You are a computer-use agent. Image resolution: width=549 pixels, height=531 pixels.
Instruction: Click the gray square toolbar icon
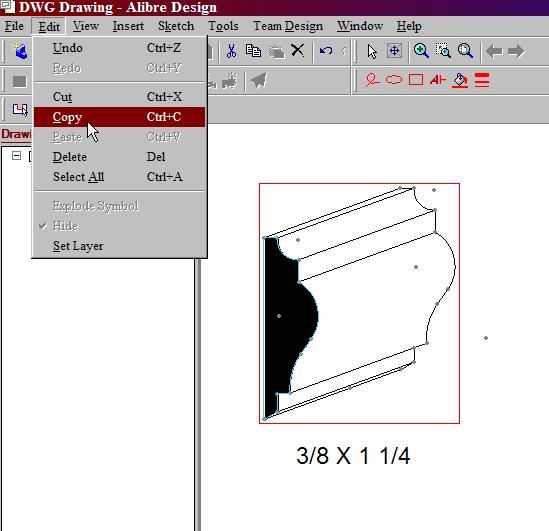pyautogui.click(x=20, y=81)
